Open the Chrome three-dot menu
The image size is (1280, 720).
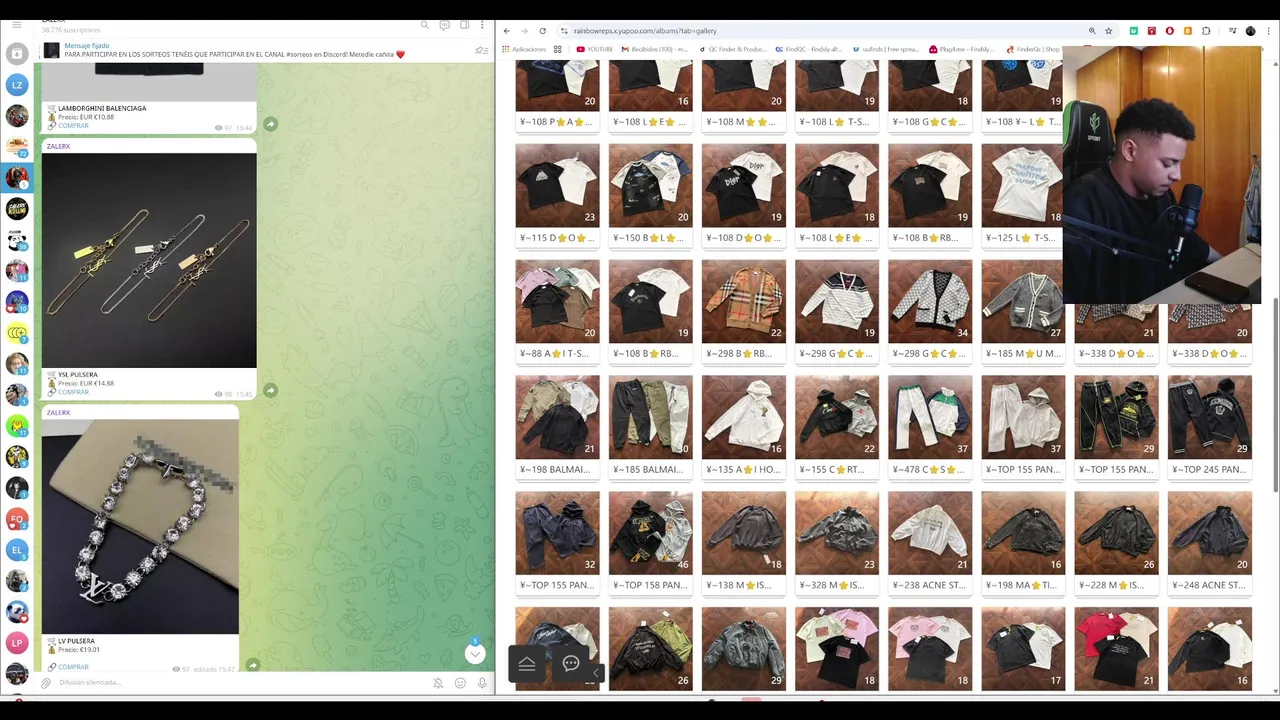click(1267, 31)
